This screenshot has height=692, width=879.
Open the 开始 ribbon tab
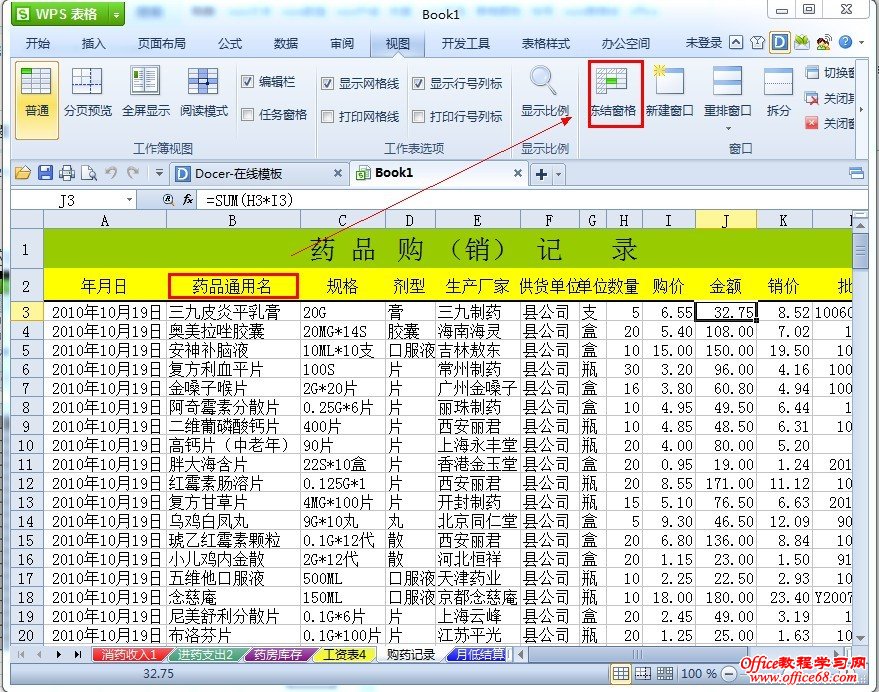click(x=37, y=43)
